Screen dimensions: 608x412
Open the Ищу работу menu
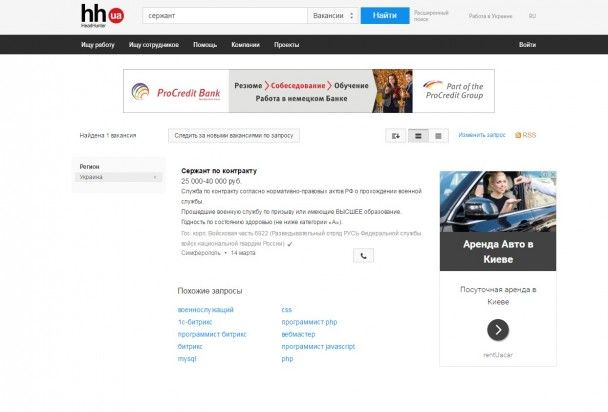click(98, 45)
